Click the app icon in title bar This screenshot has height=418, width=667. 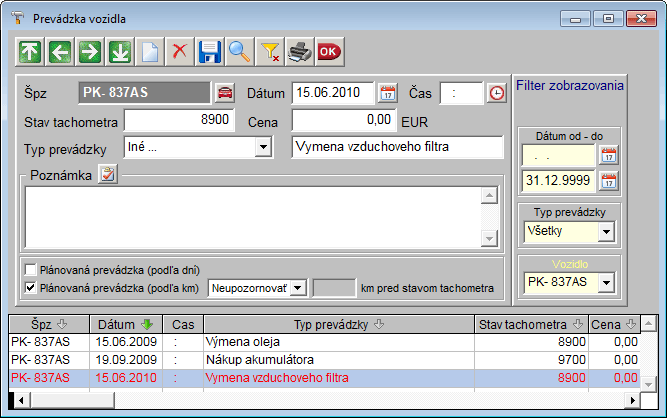click(x=18, y=18)
